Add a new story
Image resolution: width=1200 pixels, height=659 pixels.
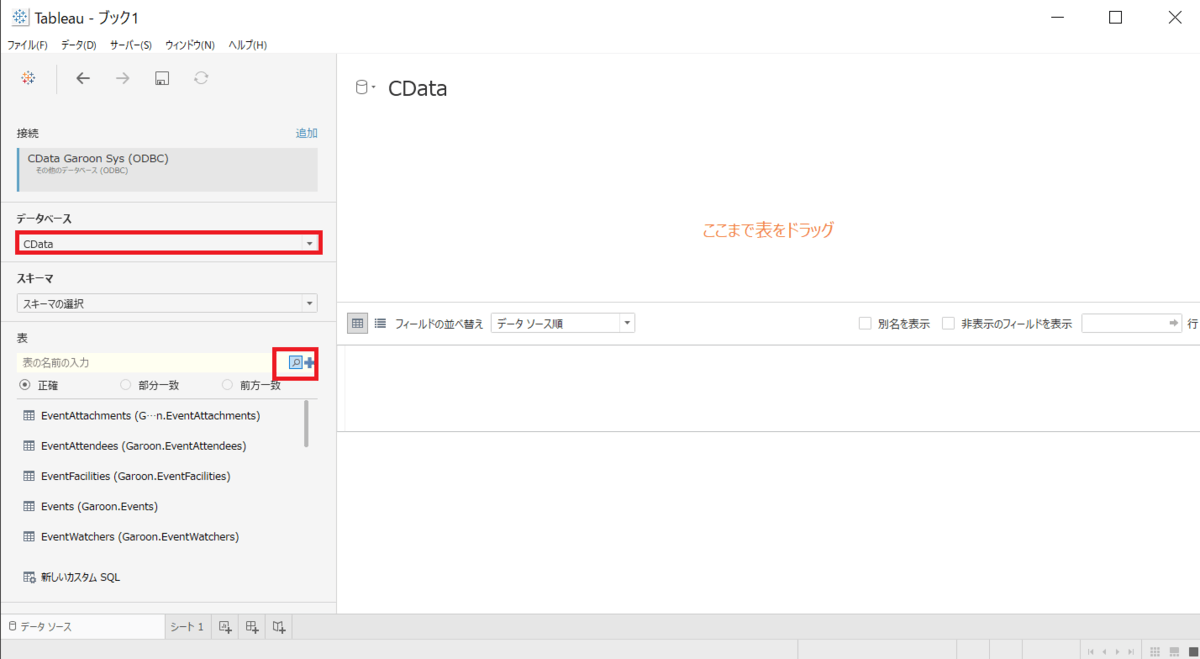(279, 627)
